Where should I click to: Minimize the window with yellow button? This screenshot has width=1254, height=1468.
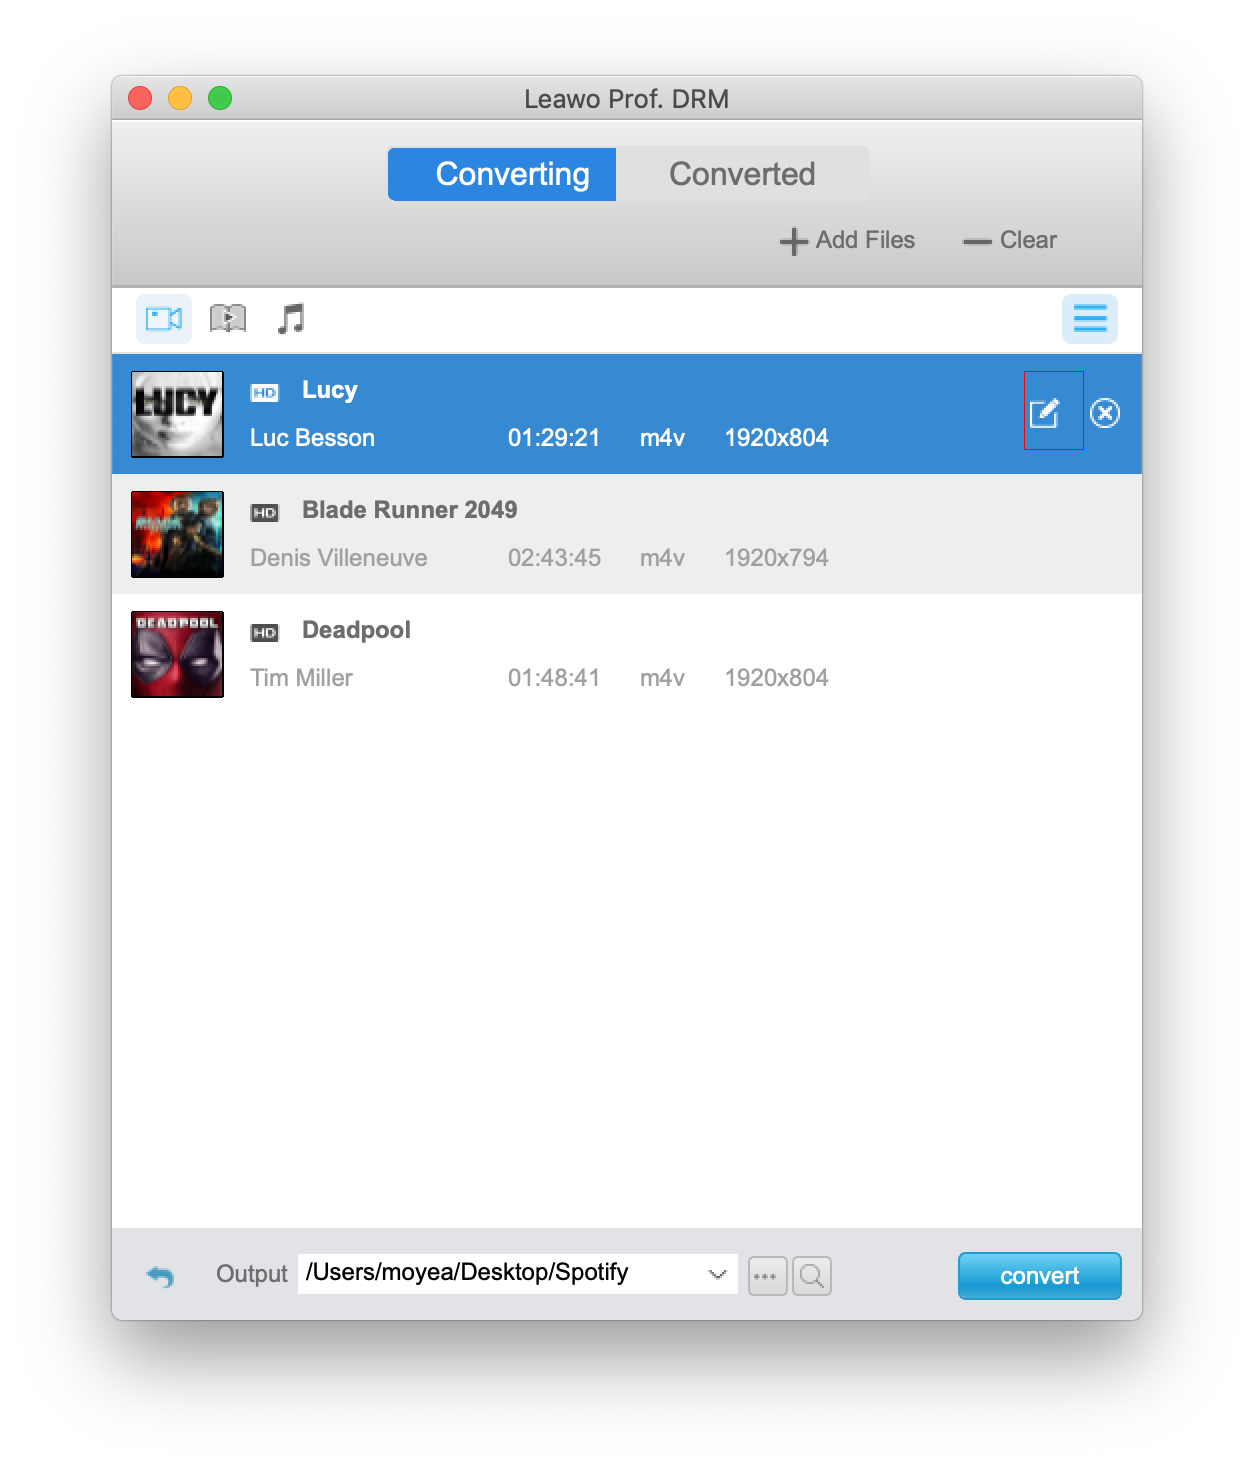(x=180, y=98)
